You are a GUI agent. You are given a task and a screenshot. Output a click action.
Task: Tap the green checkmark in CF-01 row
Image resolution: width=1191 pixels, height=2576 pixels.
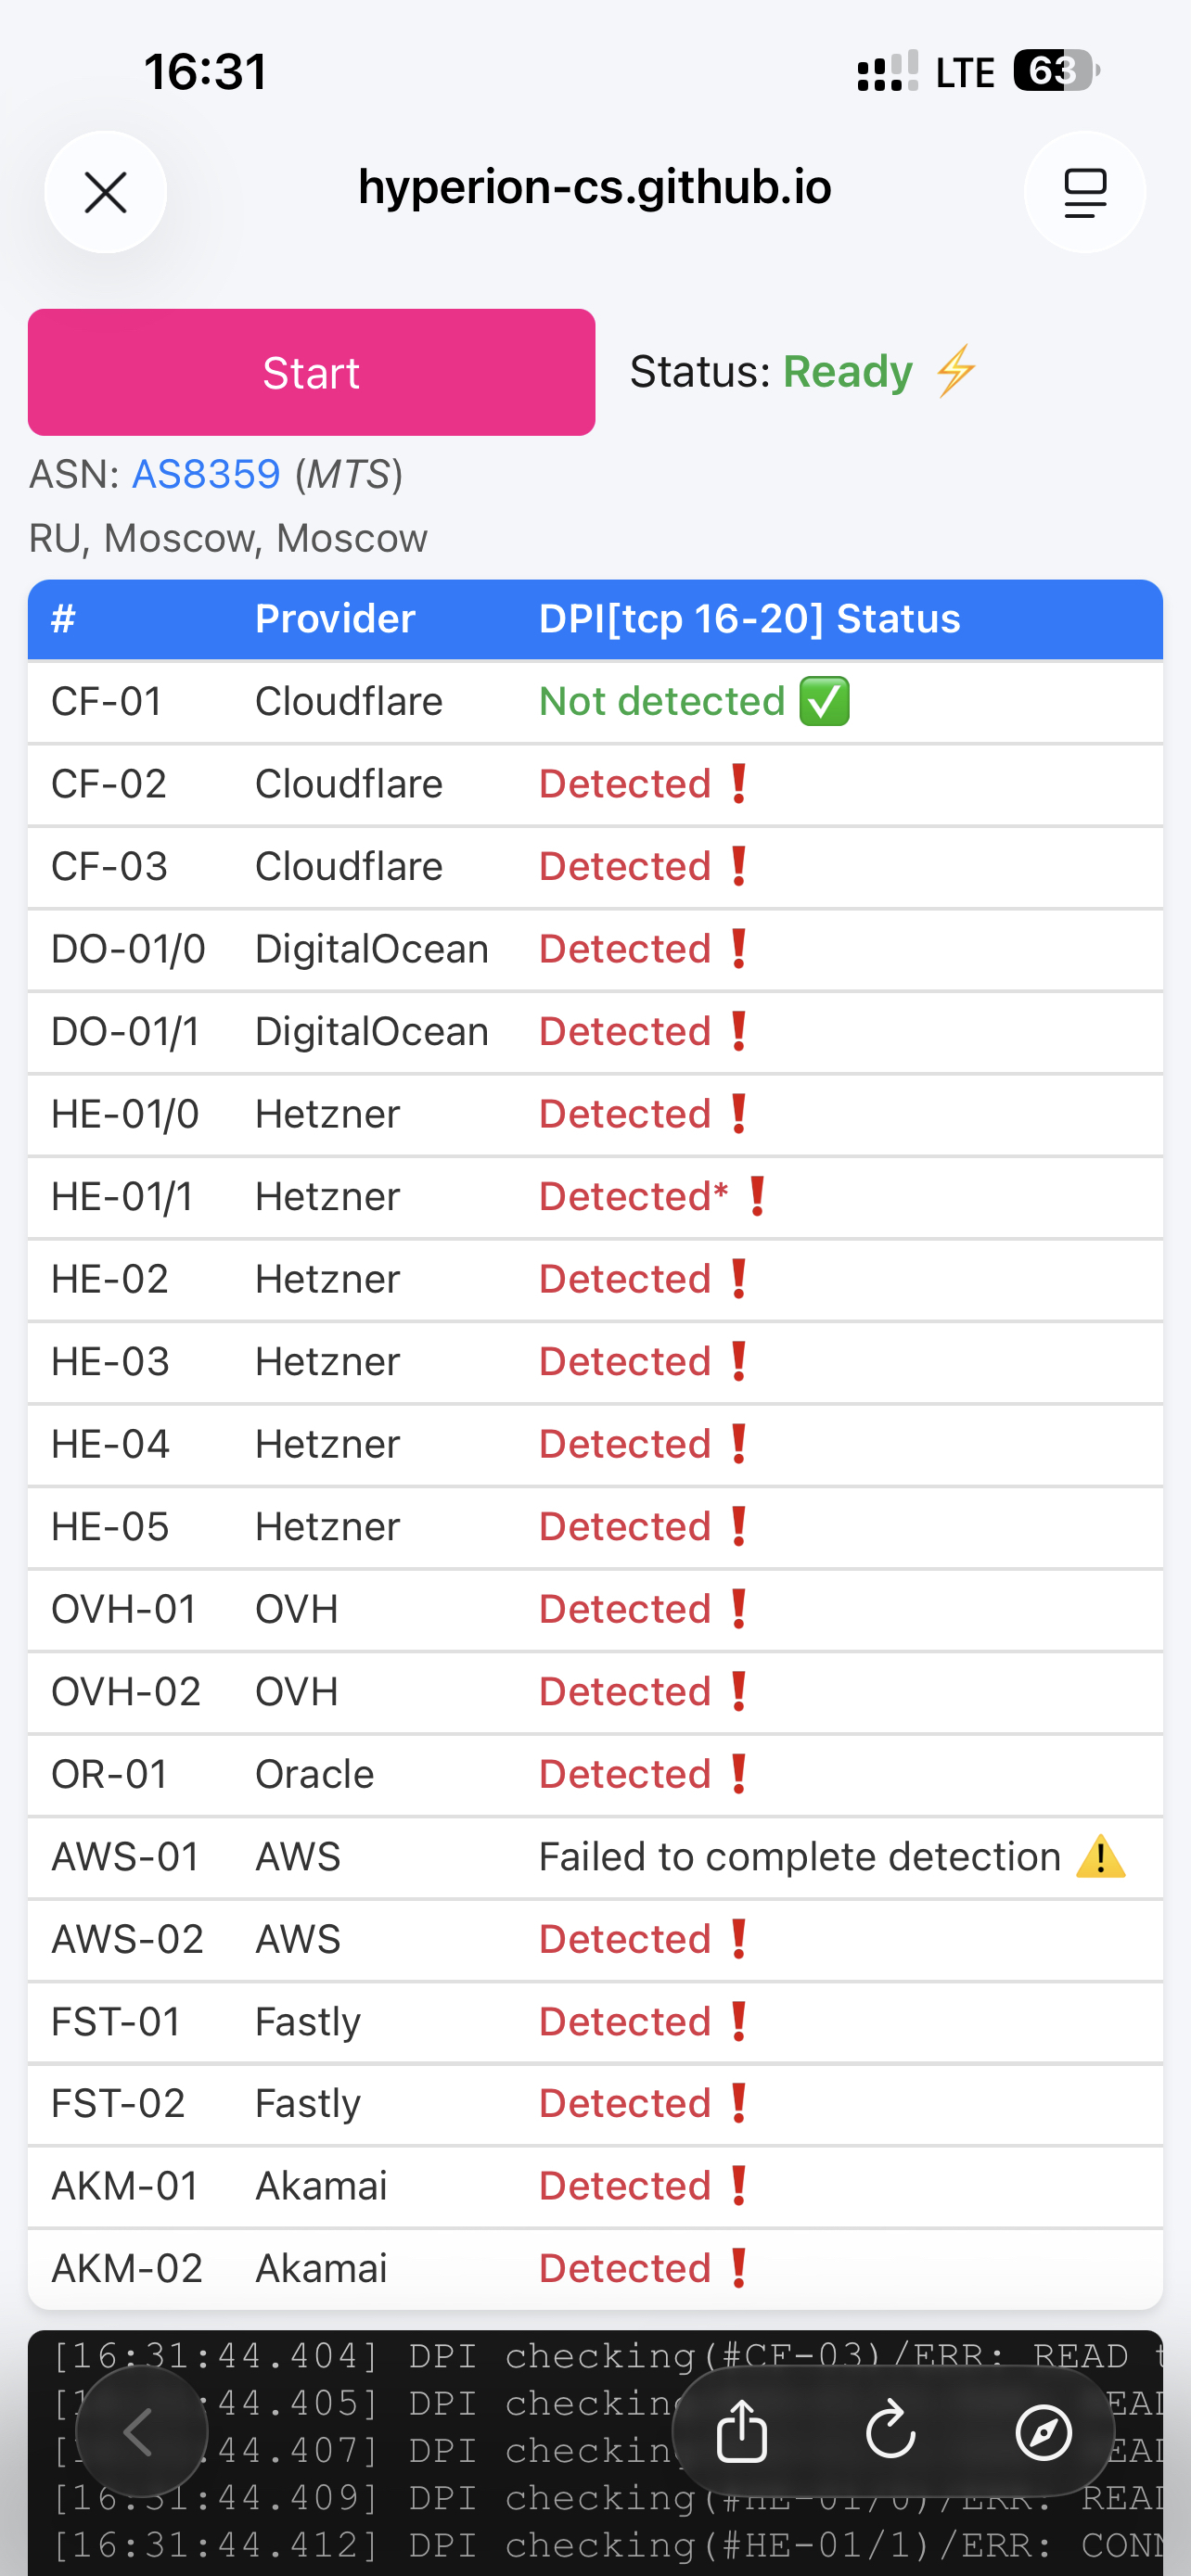point(825,701)
